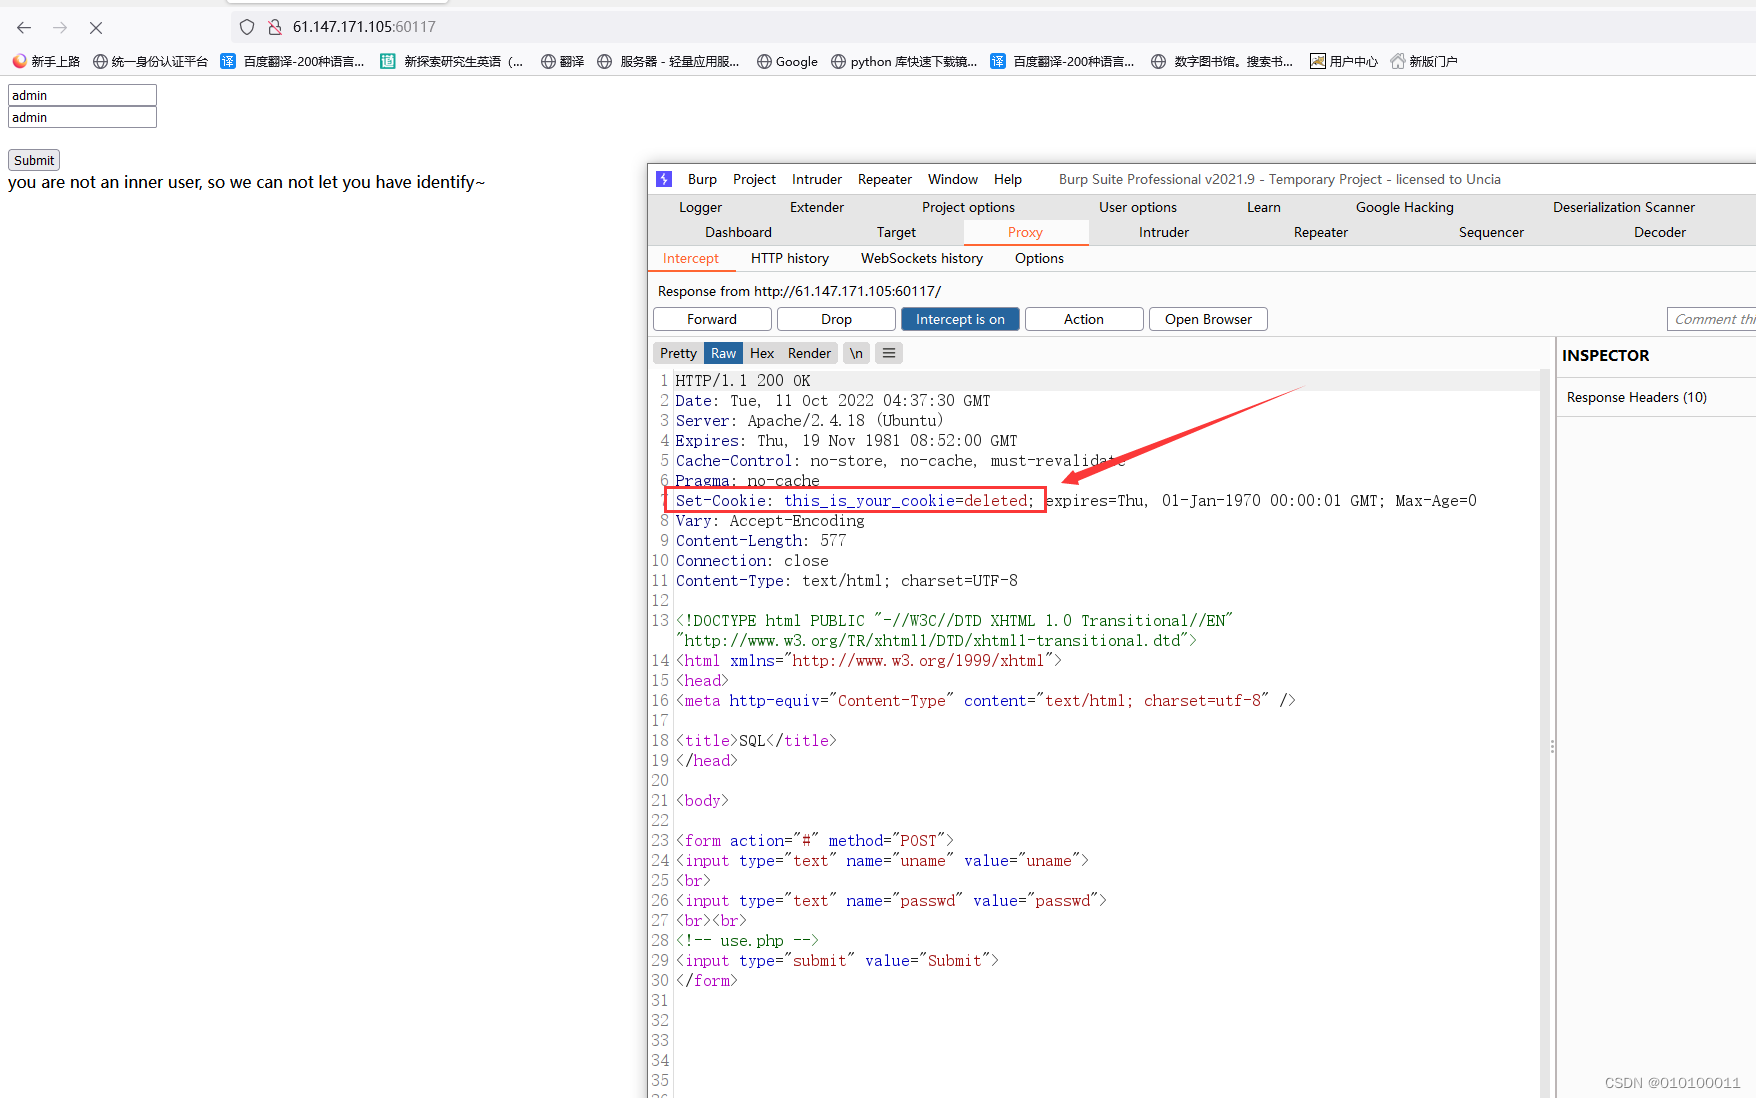Expand Response Headers (10) in the Inspector
1756x1098 pixels.
pos(1637,397)
